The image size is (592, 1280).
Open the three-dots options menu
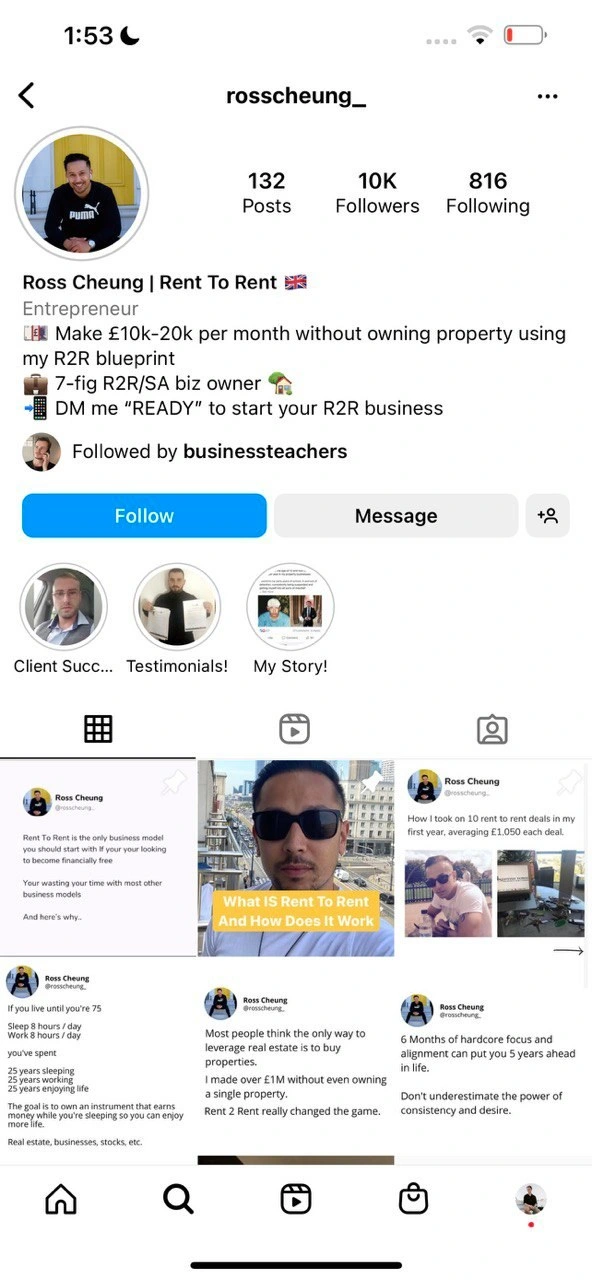pos(547,97)
